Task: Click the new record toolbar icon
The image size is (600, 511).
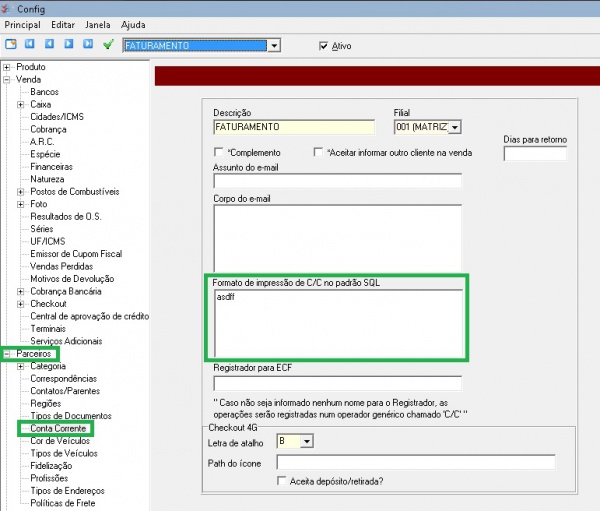Action: pyautogui.click(x=10, y=45)
